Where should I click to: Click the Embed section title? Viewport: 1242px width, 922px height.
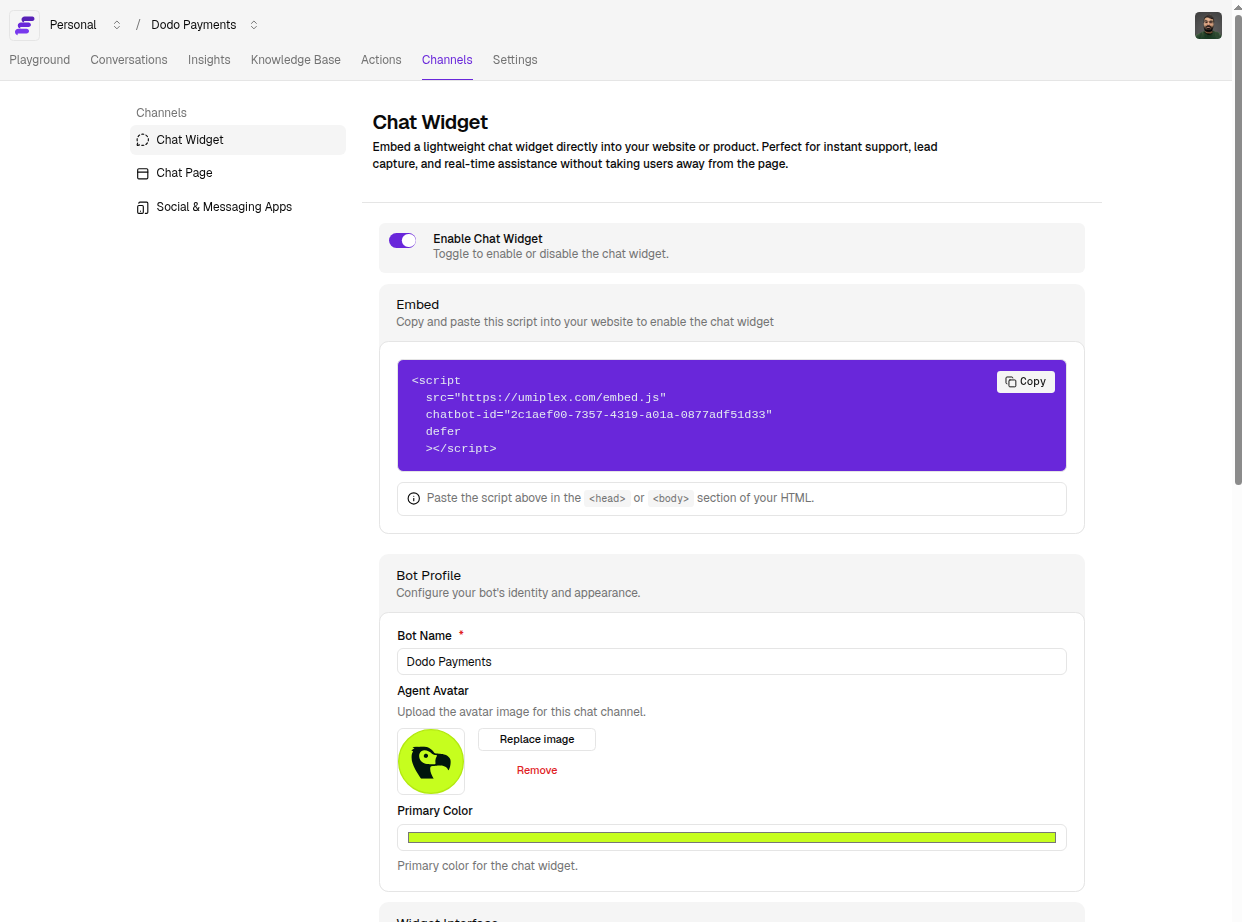tap(418, 304)
